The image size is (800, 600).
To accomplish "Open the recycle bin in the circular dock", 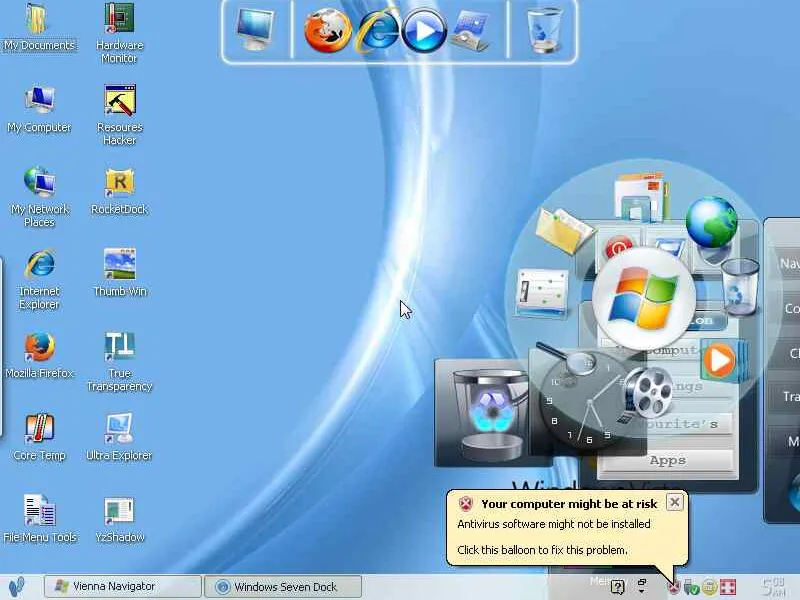I will pyautogui.click(x=740, y=287).
